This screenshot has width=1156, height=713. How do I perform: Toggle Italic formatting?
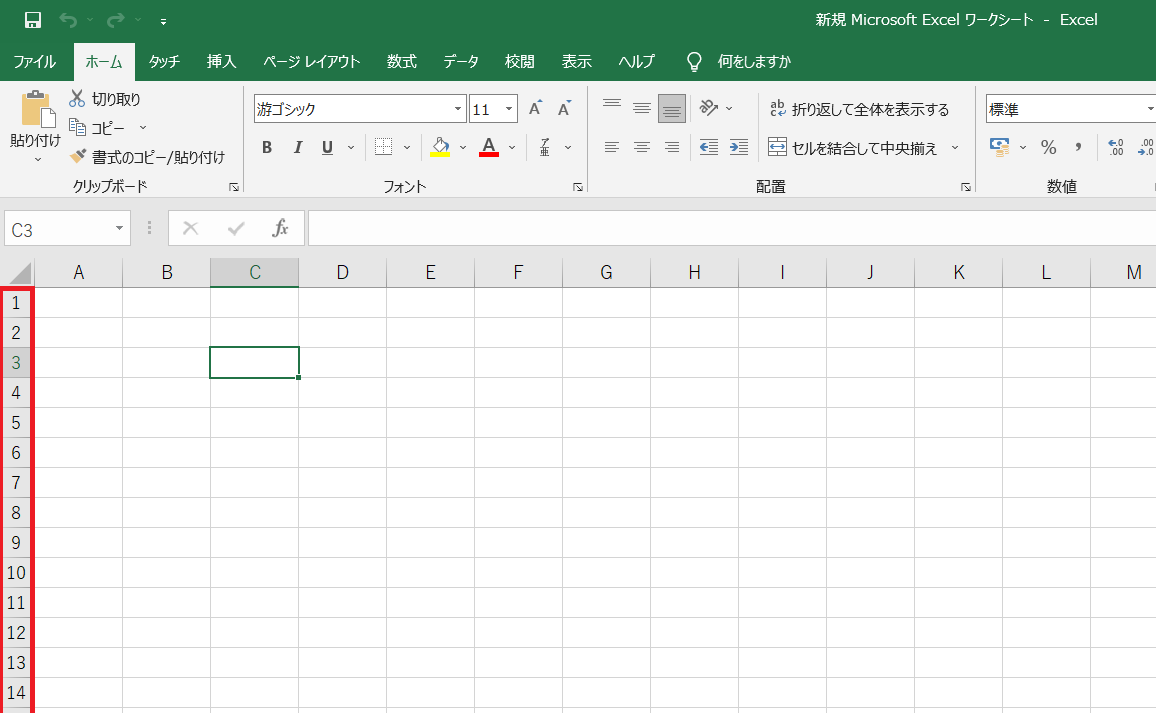297,148
